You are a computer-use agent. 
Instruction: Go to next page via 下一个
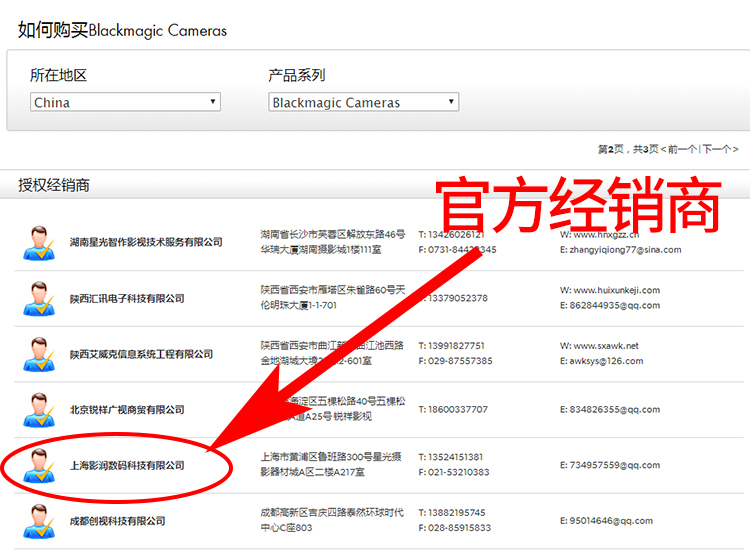coord(717,149)
